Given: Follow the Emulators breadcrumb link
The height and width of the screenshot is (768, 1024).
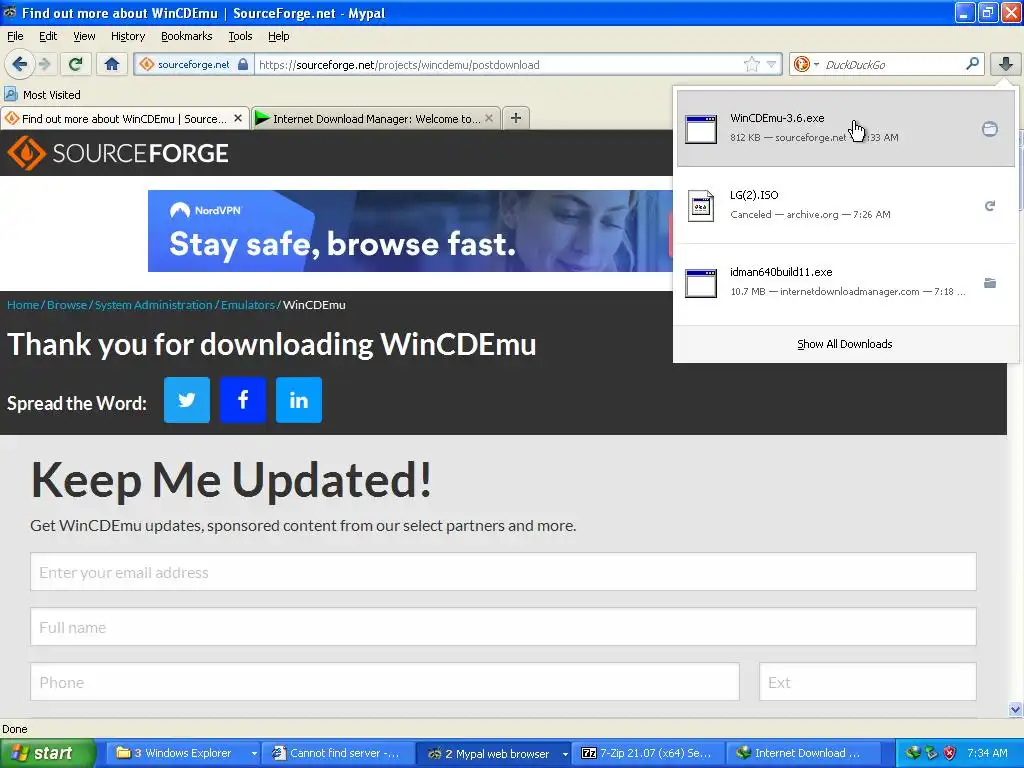Looking at the screenshot, I should tap(248, 305).
